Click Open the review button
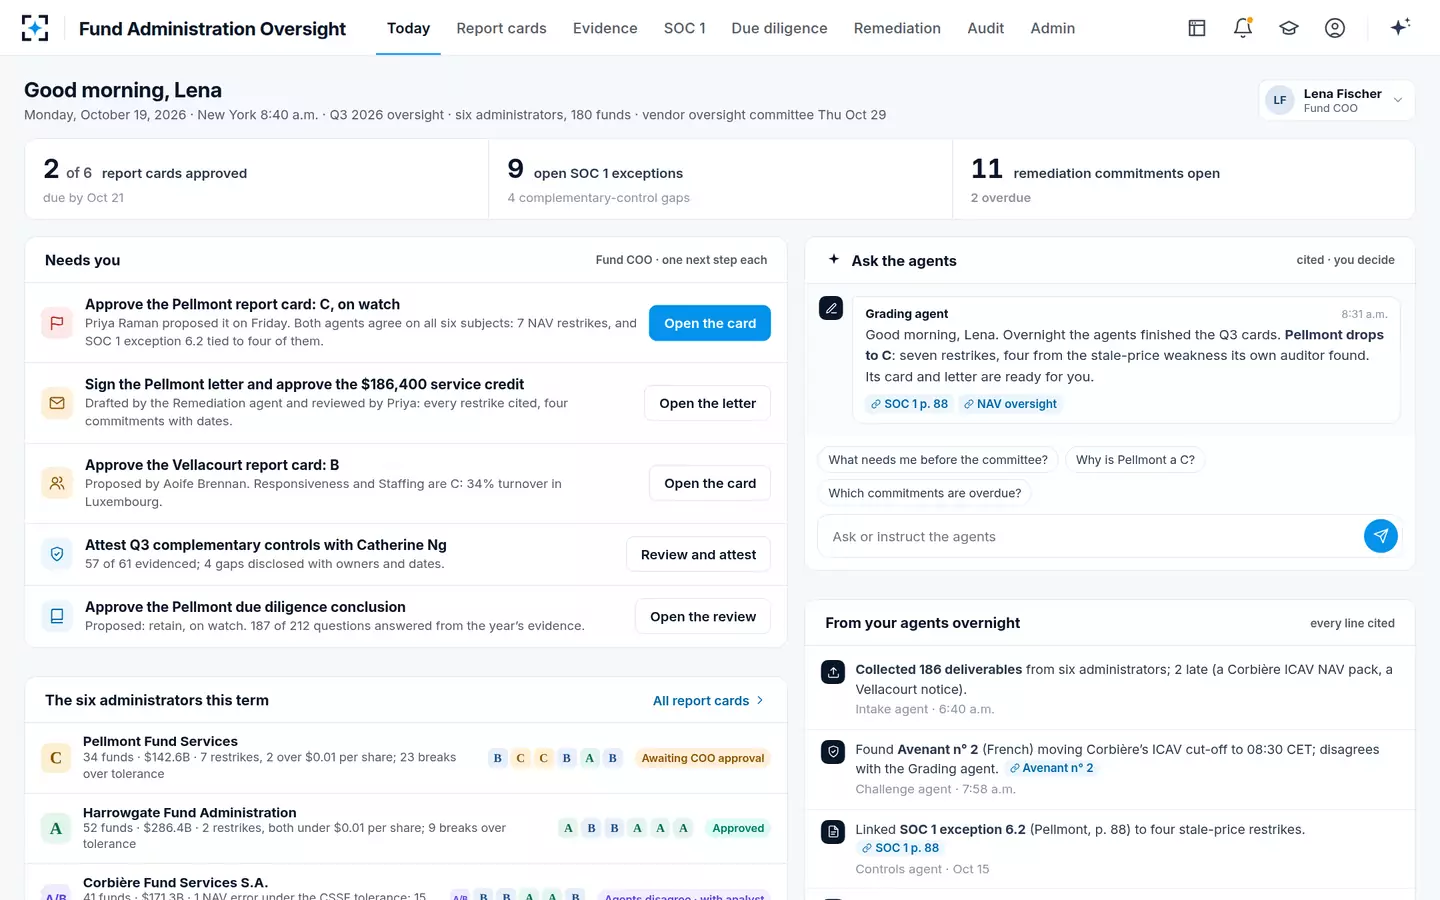The width and height of the screenshot is (1440, 900). [703, 616]
